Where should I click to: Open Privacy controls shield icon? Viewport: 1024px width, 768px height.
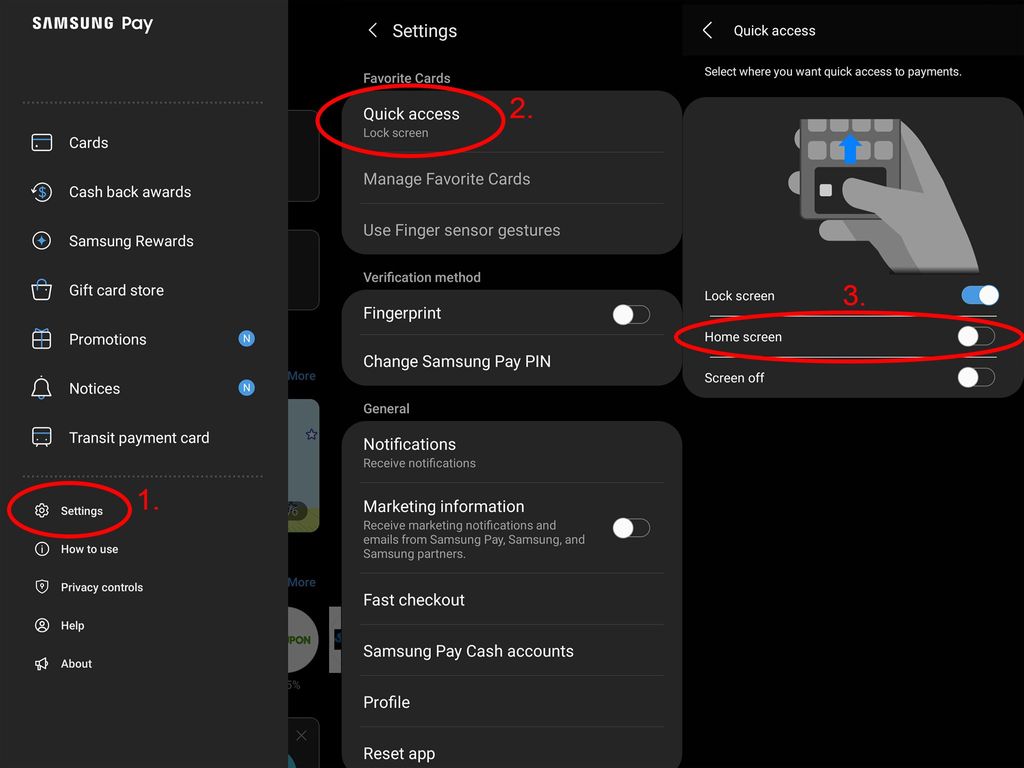click(x=41, y=587)
